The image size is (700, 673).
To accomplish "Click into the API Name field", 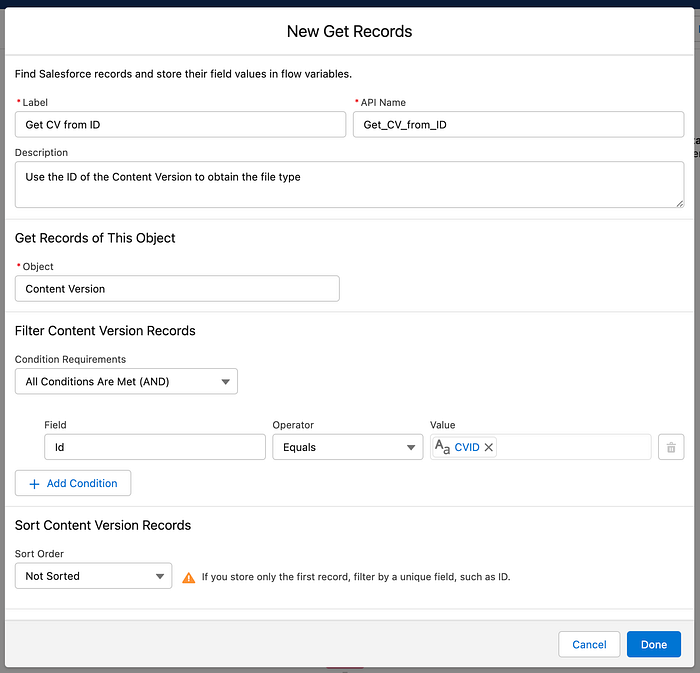I will click(518, 124).
